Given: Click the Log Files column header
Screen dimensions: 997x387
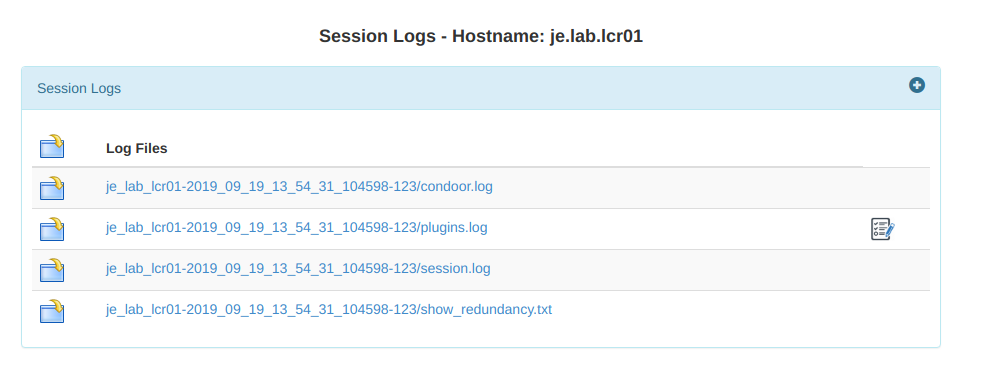Looking at the screenshot, I should [137, 149].
